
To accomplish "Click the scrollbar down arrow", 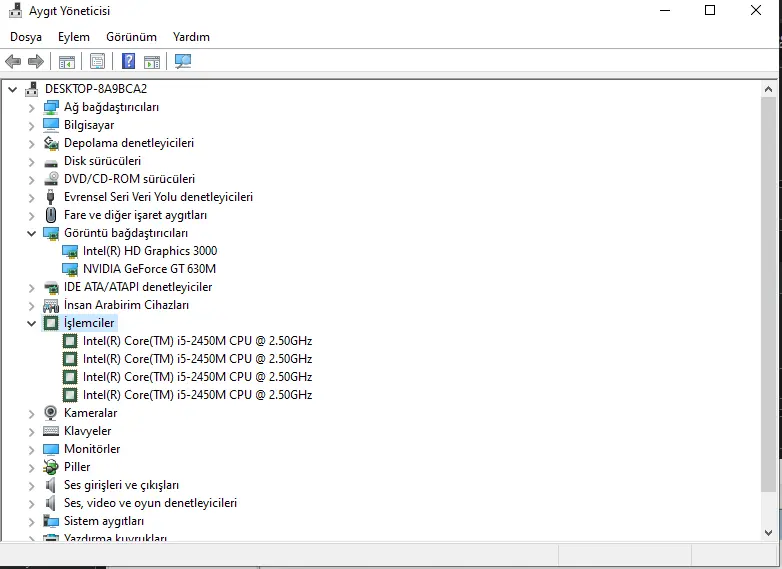I will coord(769,533).
